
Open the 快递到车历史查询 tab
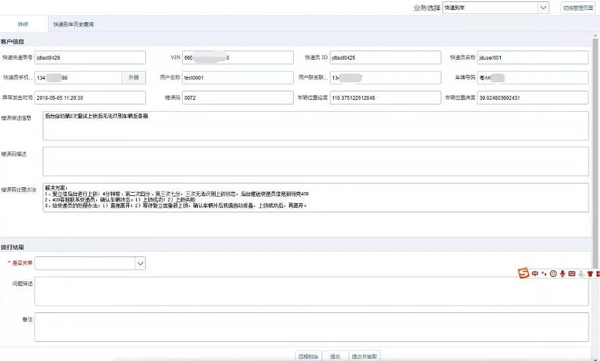73,24
